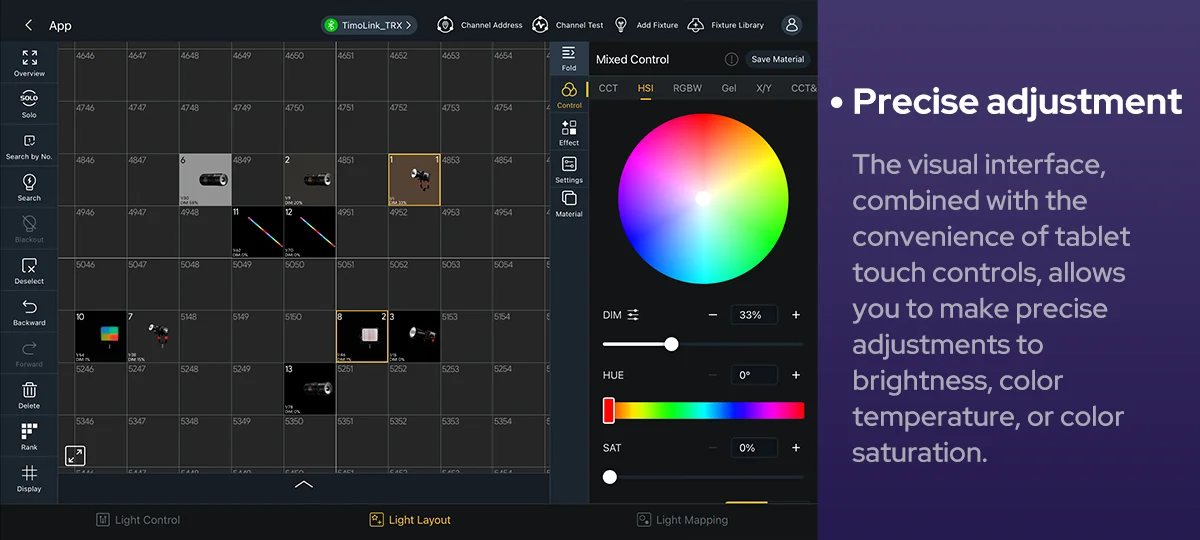Image resolution: width=1200 pixels, height=540 pixels.
Task: Switch to the RGBW tab
Action: pos(687,88)
